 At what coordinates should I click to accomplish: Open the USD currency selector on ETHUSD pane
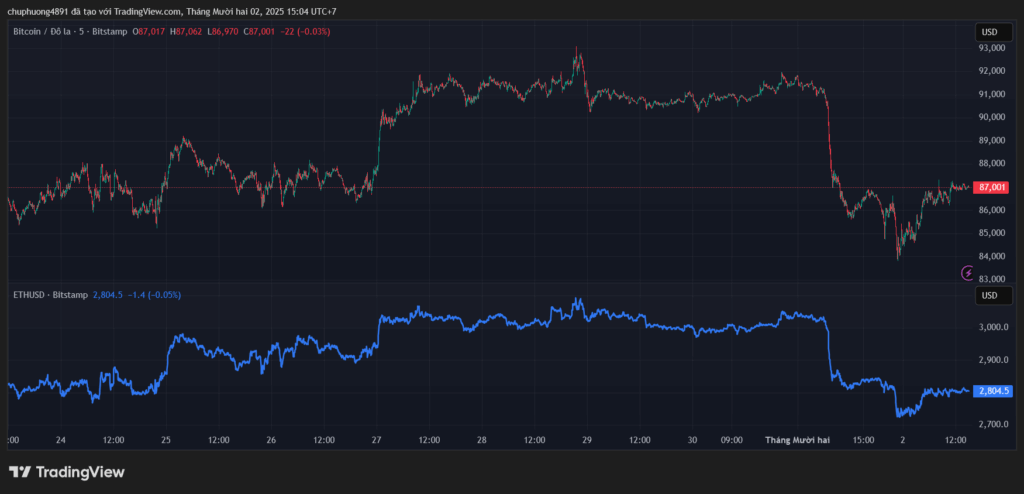pos(990,296)
